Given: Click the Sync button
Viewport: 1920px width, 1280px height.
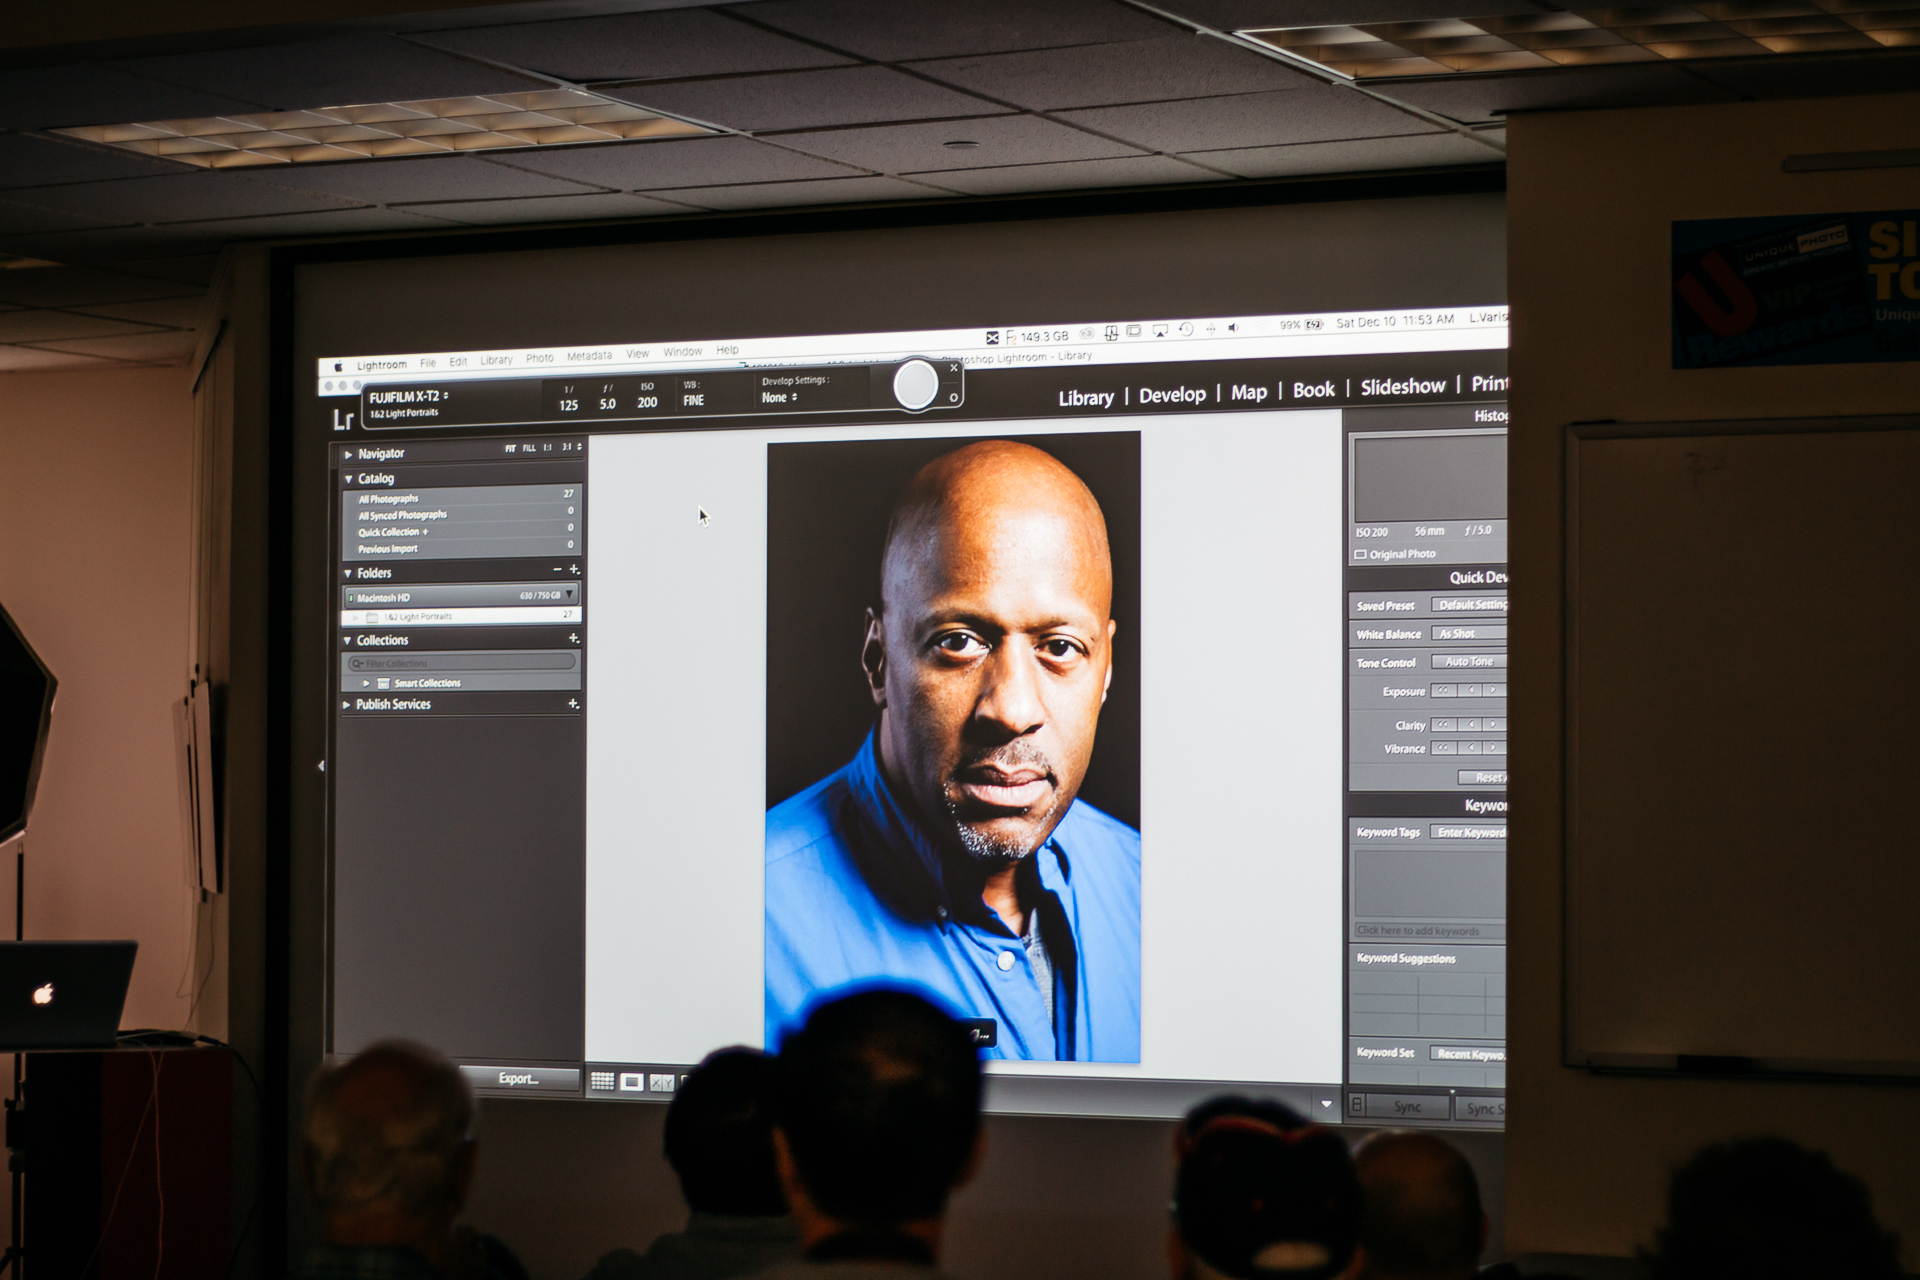Looking at the screenshot, I should point(1408,1106).
